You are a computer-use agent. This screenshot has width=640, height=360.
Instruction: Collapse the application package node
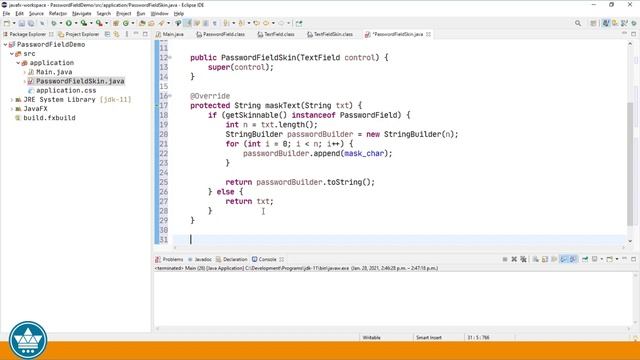pyautogui.click(x=18, y=63)
